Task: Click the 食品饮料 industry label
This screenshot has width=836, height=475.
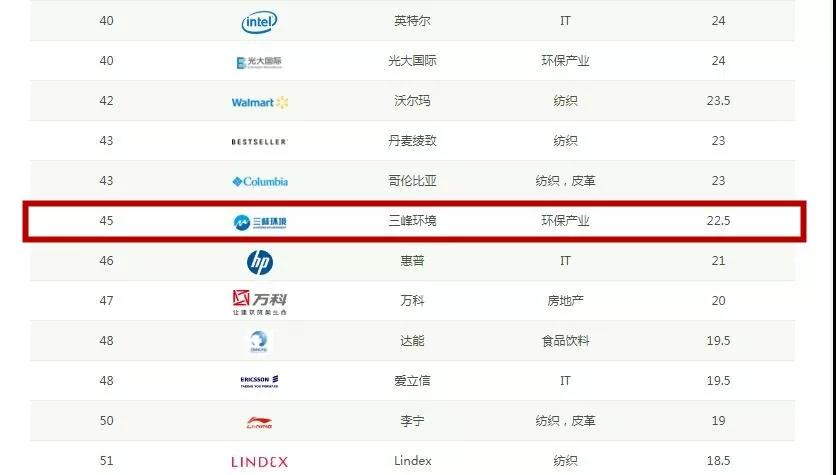Action: [565, 341]
